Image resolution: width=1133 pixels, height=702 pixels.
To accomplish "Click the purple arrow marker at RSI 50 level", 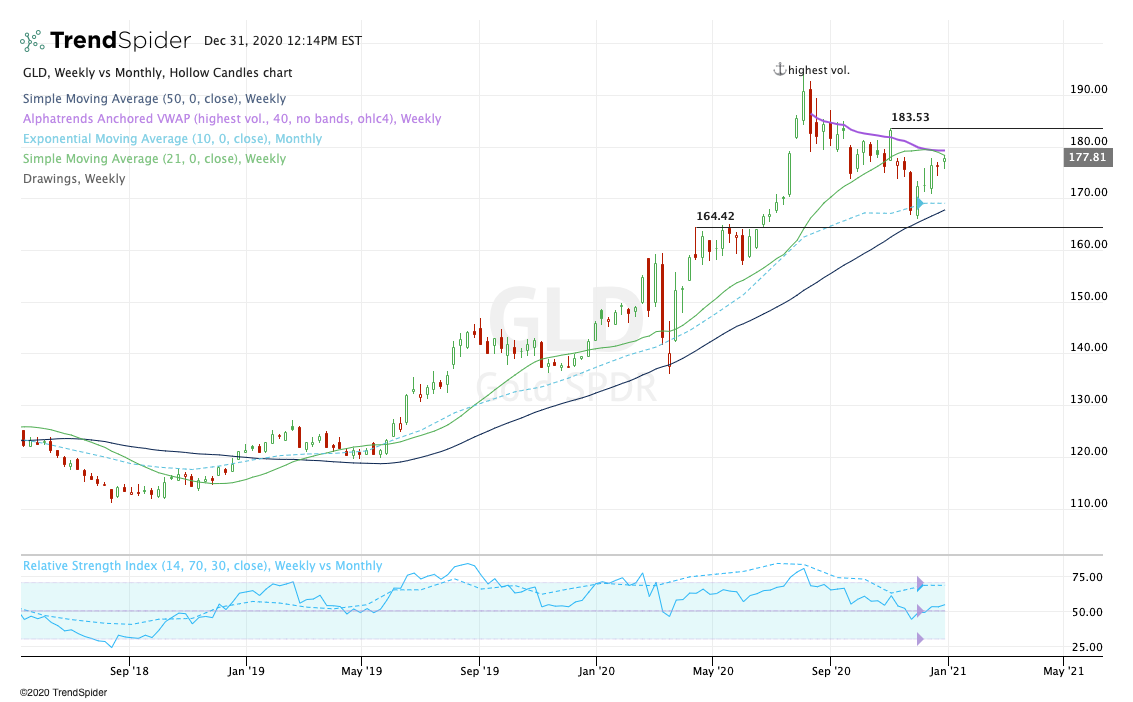I will tap(920, 611).
